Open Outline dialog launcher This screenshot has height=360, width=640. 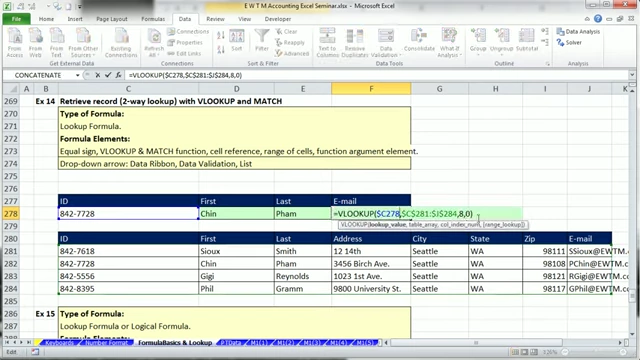click(x=547, y=64)
